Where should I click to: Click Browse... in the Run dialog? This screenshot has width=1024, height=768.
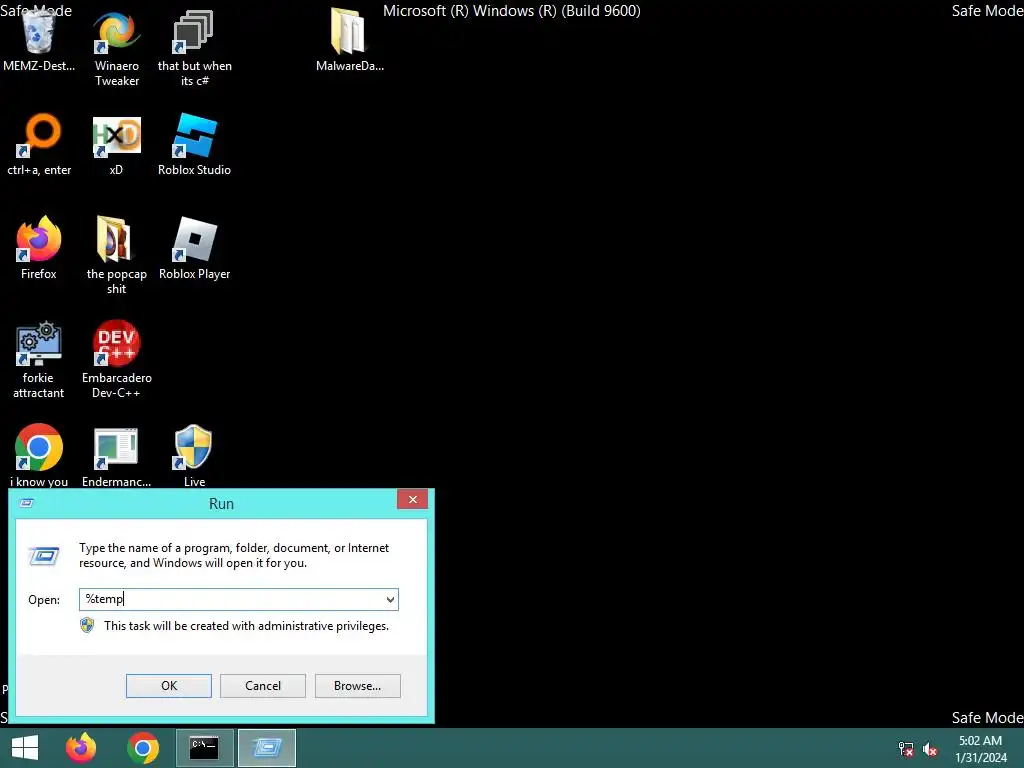(x=357, y=686)
